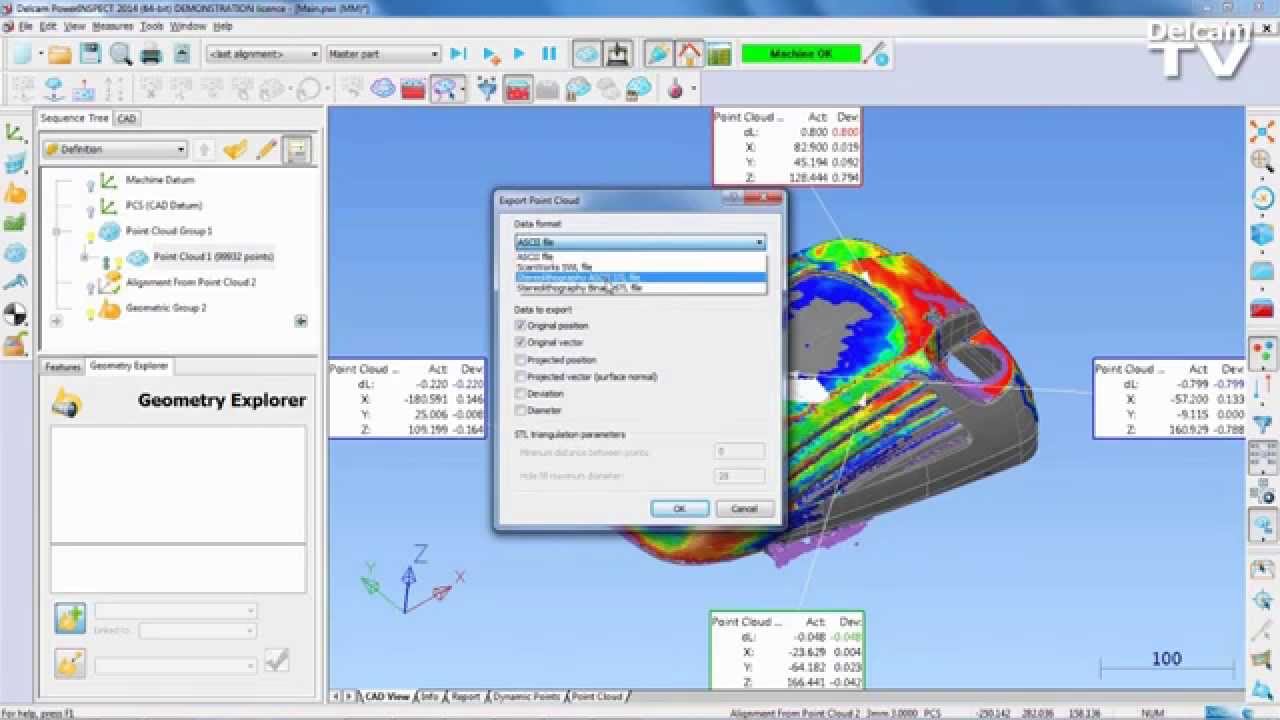1280x720 pixels.
Task: Click Minimum distance between points field
Action: pos(740,452)
